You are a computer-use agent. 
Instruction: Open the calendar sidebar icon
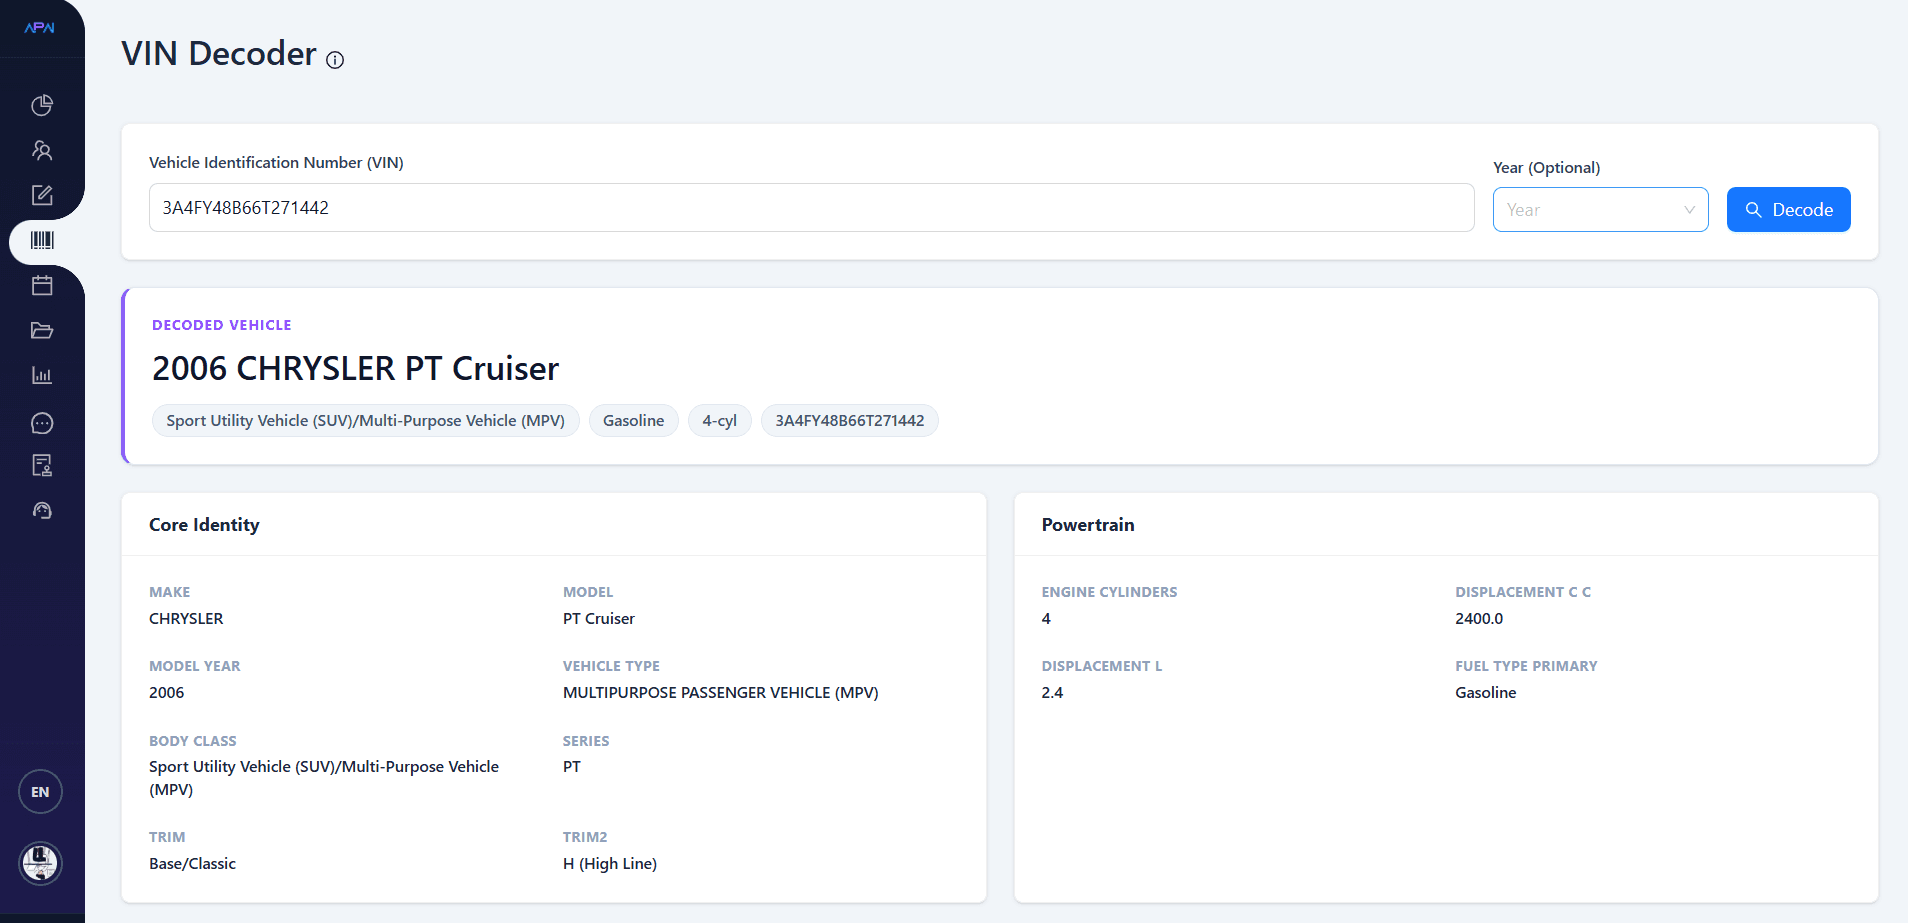click(42, 285)
